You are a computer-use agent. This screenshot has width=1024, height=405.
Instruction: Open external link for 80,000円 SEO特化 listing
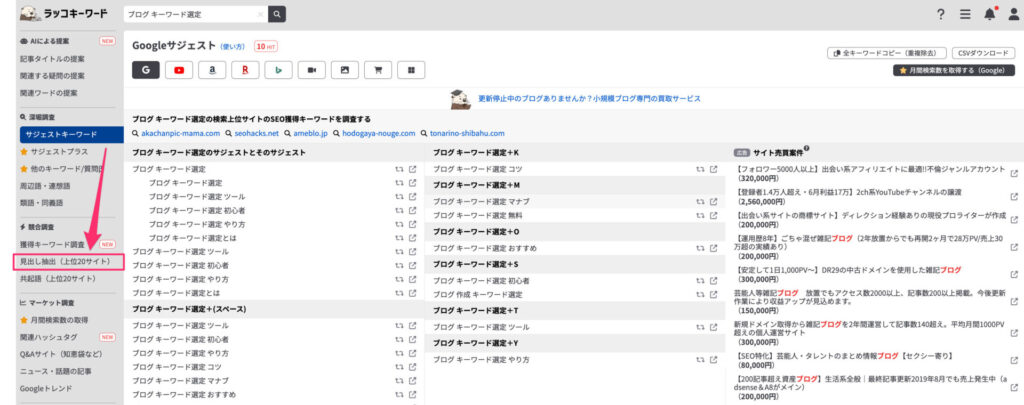(x=1014, y=360)
